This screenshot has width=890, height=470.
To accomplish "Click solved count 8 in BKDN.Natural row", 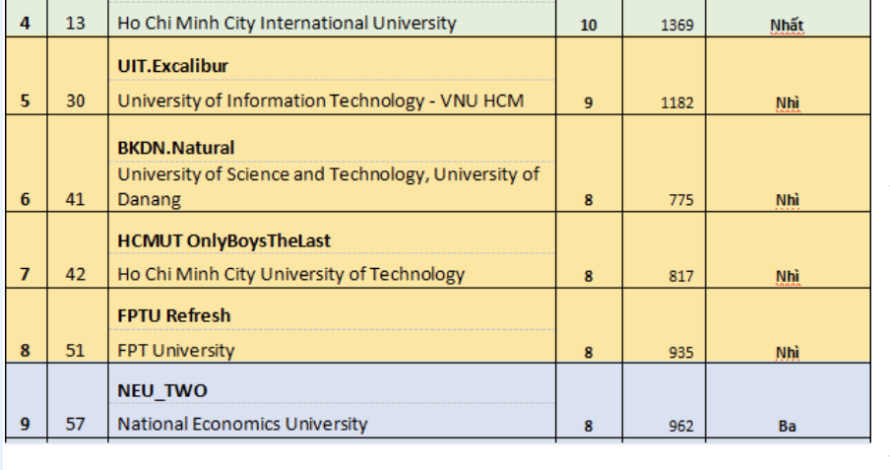I will coord(589,200).
